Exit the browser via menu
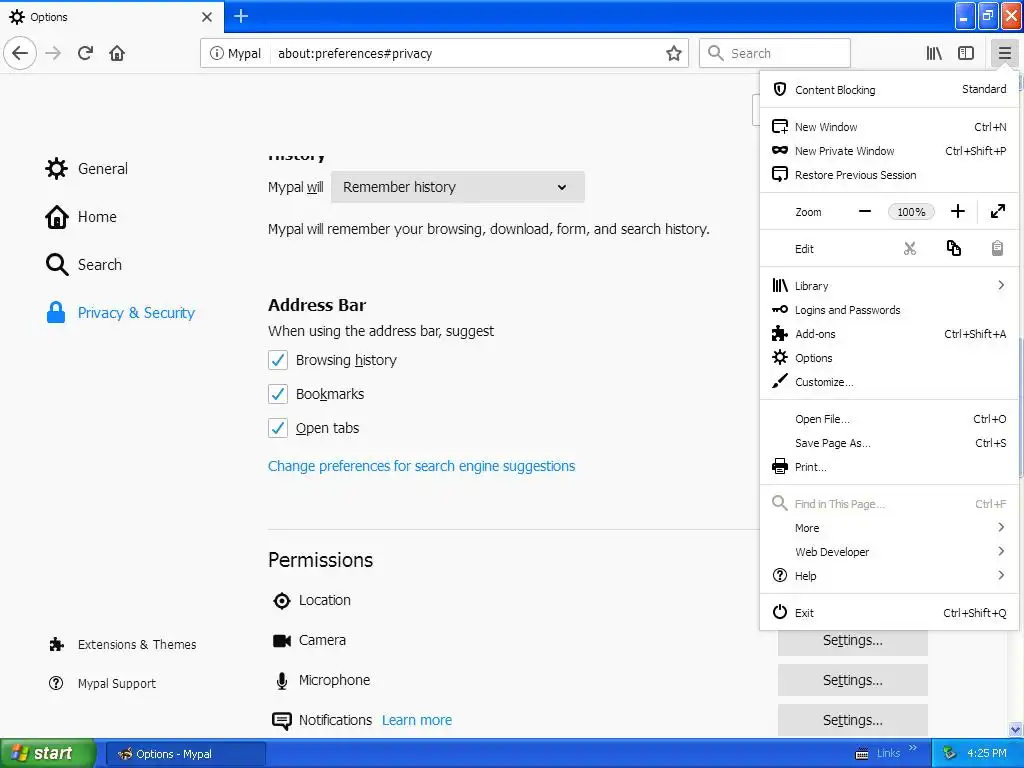Viewport: 1024px width, 768px height. [889, 613]
